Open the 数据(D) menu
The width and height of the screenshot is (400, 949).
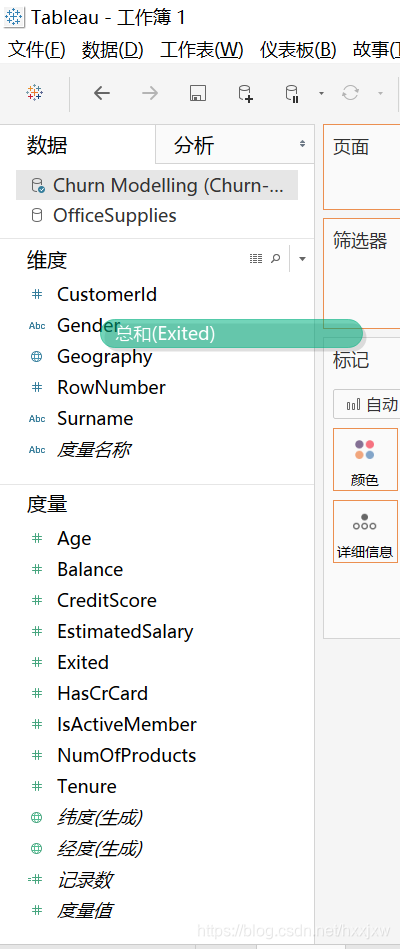point(113,50)
